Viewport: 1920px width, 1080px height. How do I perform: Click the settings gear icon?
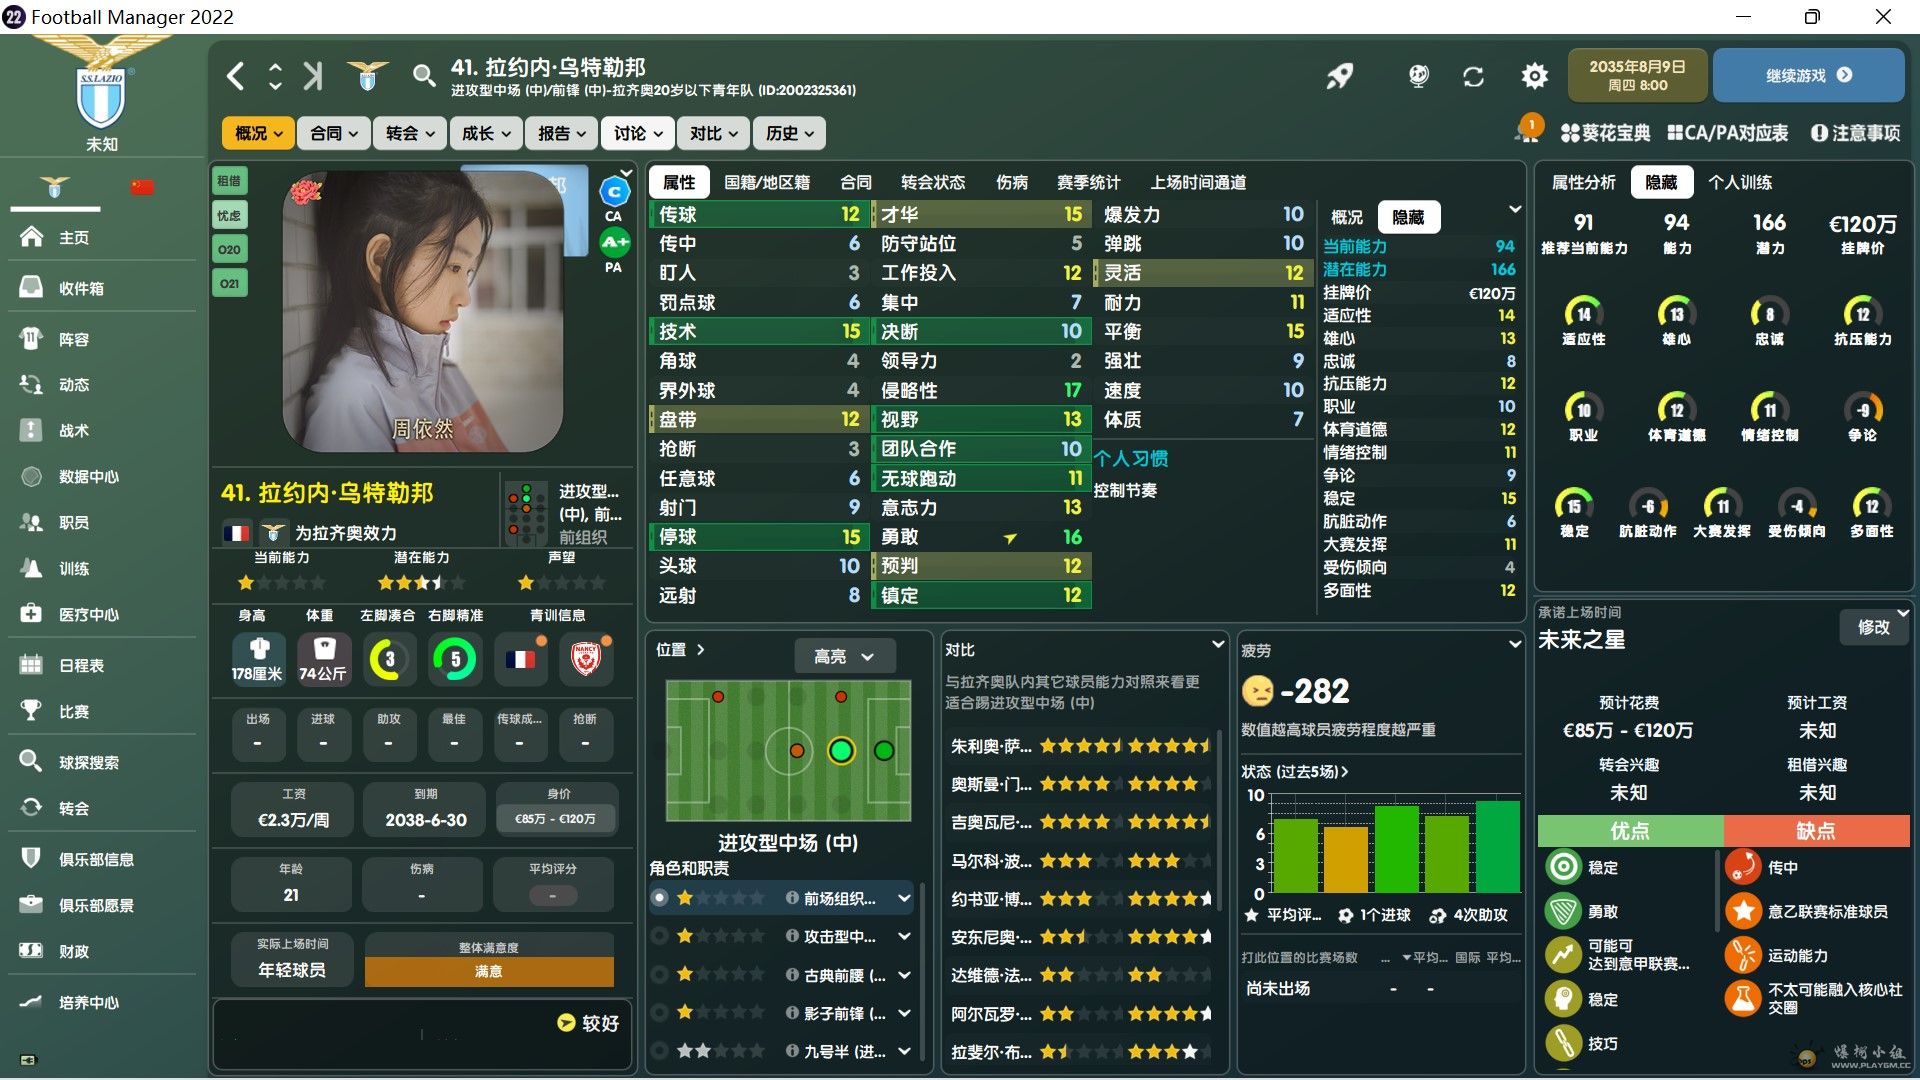pos(1534,76)
